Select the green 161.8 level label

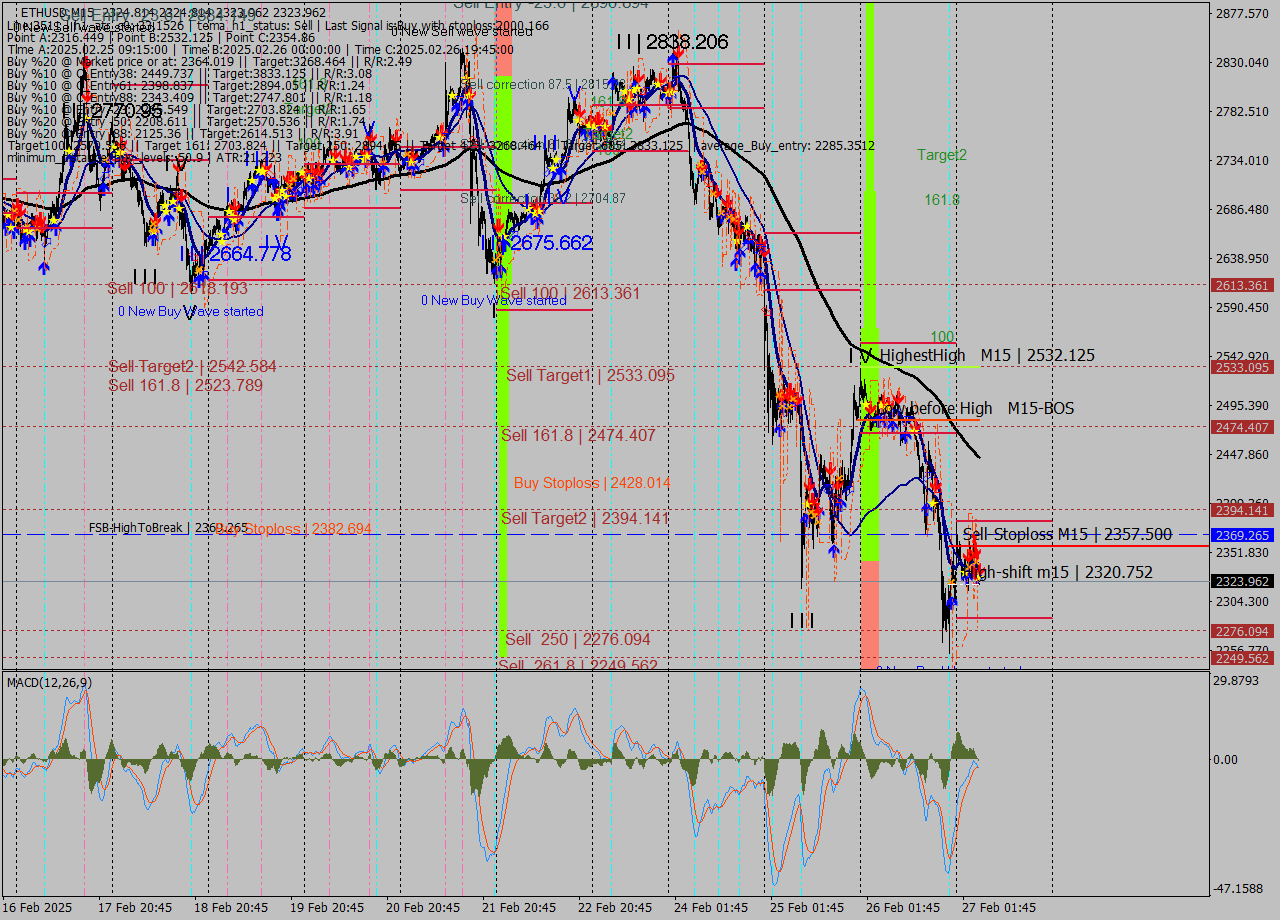(x=941, y=200)
